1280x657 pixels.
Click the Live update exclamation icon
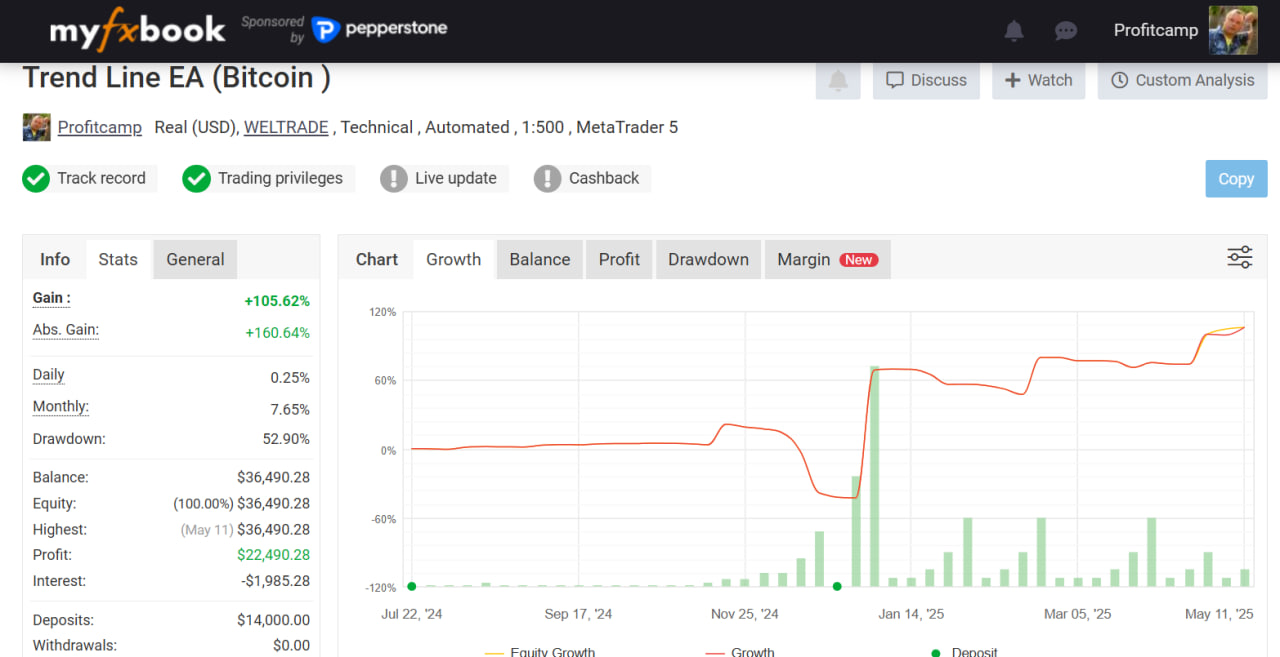click(x=394, y=179)
